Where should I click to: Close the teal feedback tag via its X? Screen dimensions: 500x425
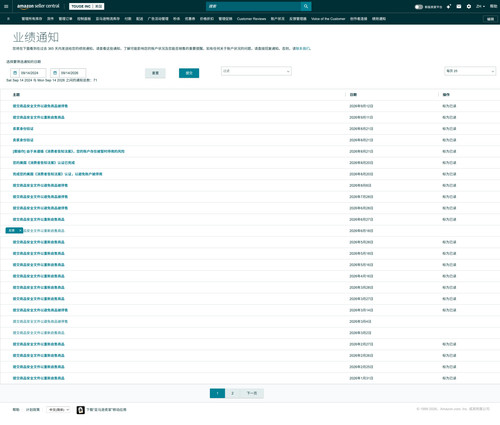(20, 230)
